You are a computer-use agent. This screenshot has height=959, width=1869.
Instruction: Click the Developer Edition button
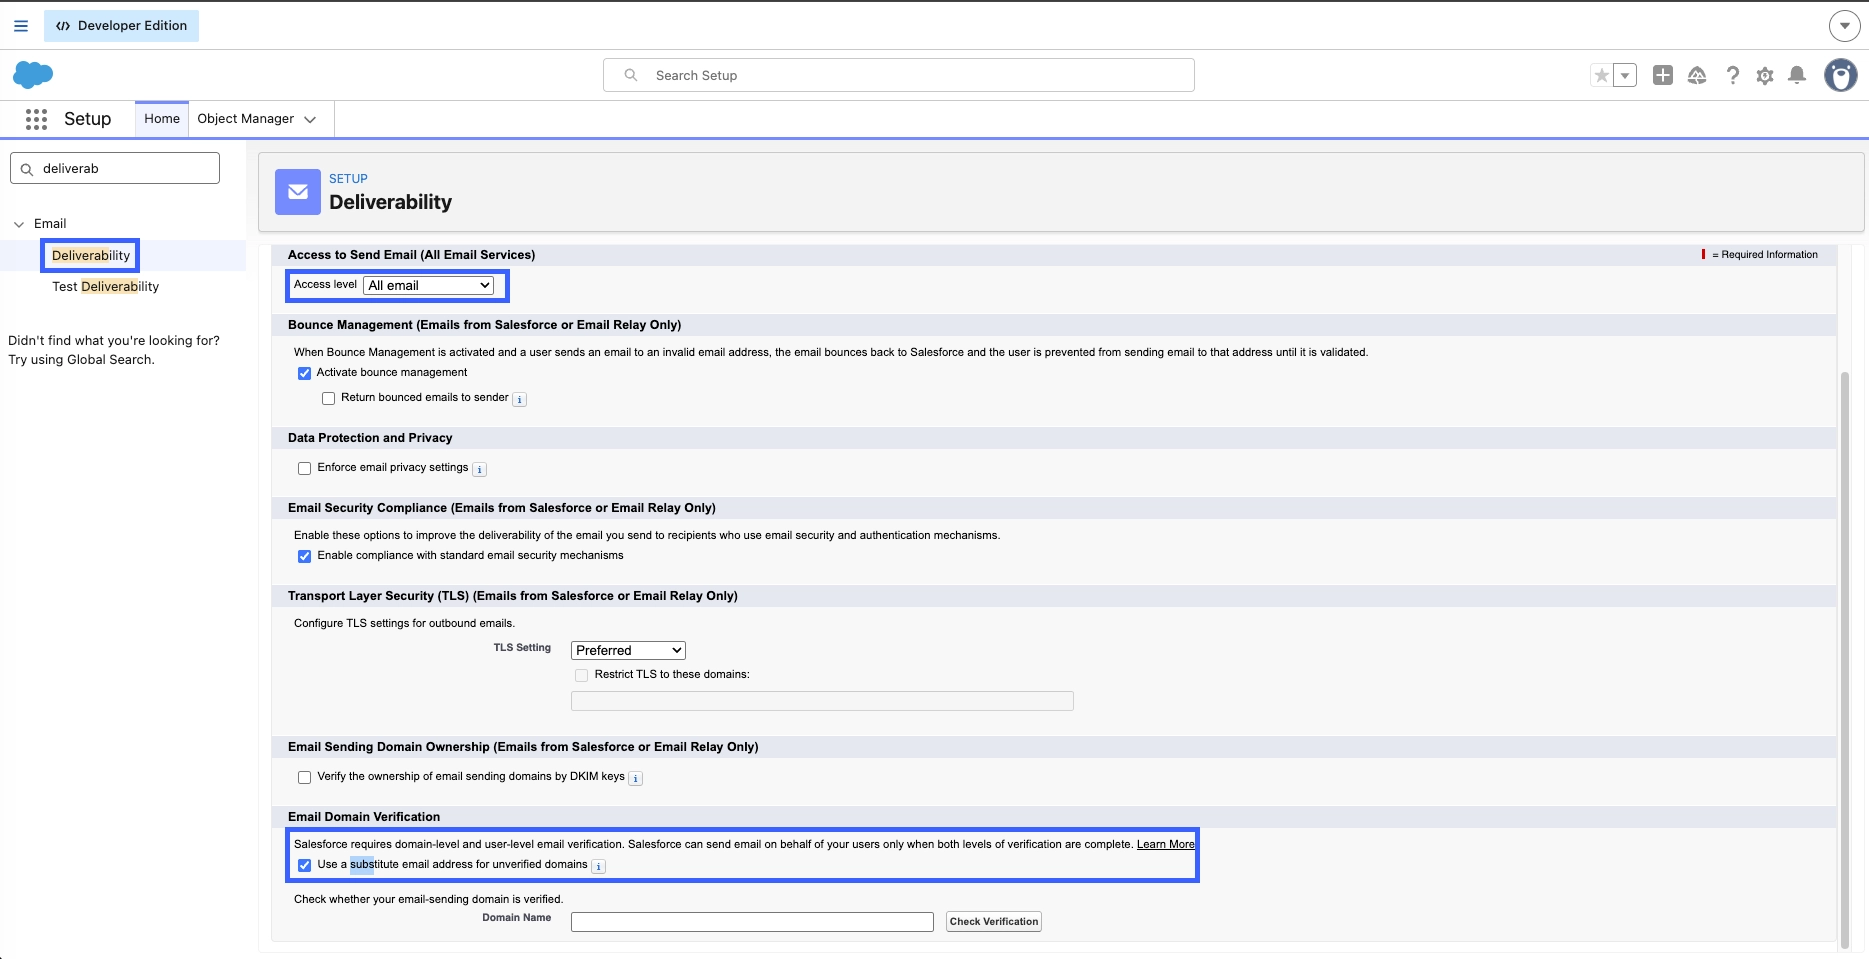(122, 26)
